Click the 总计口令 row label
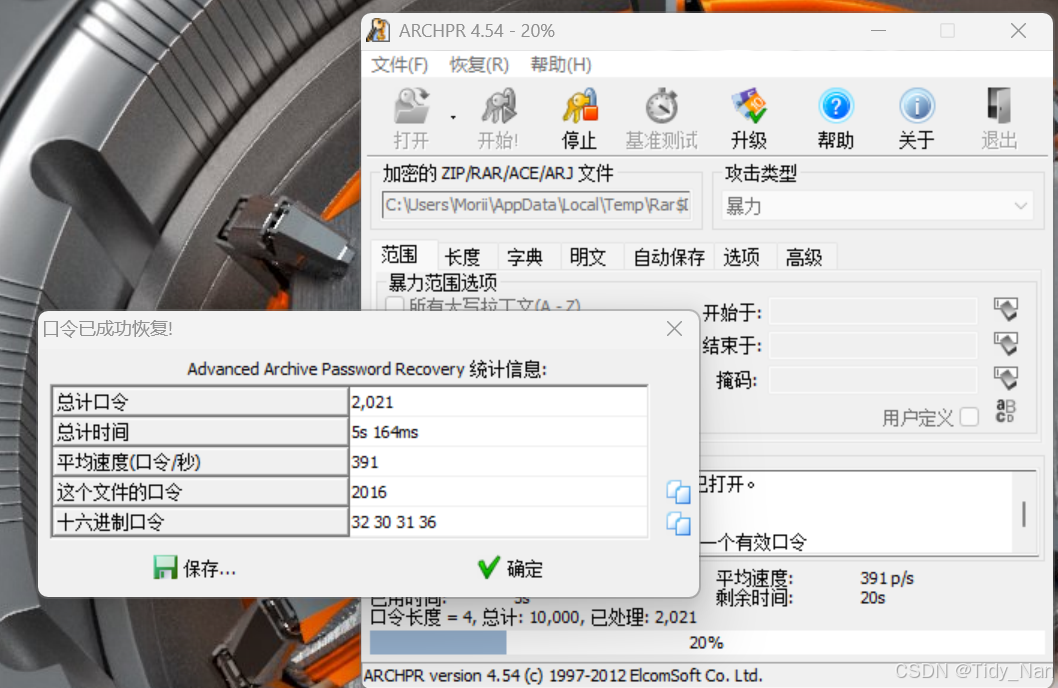Screen dimensions: 1058x688 point(200,402)
